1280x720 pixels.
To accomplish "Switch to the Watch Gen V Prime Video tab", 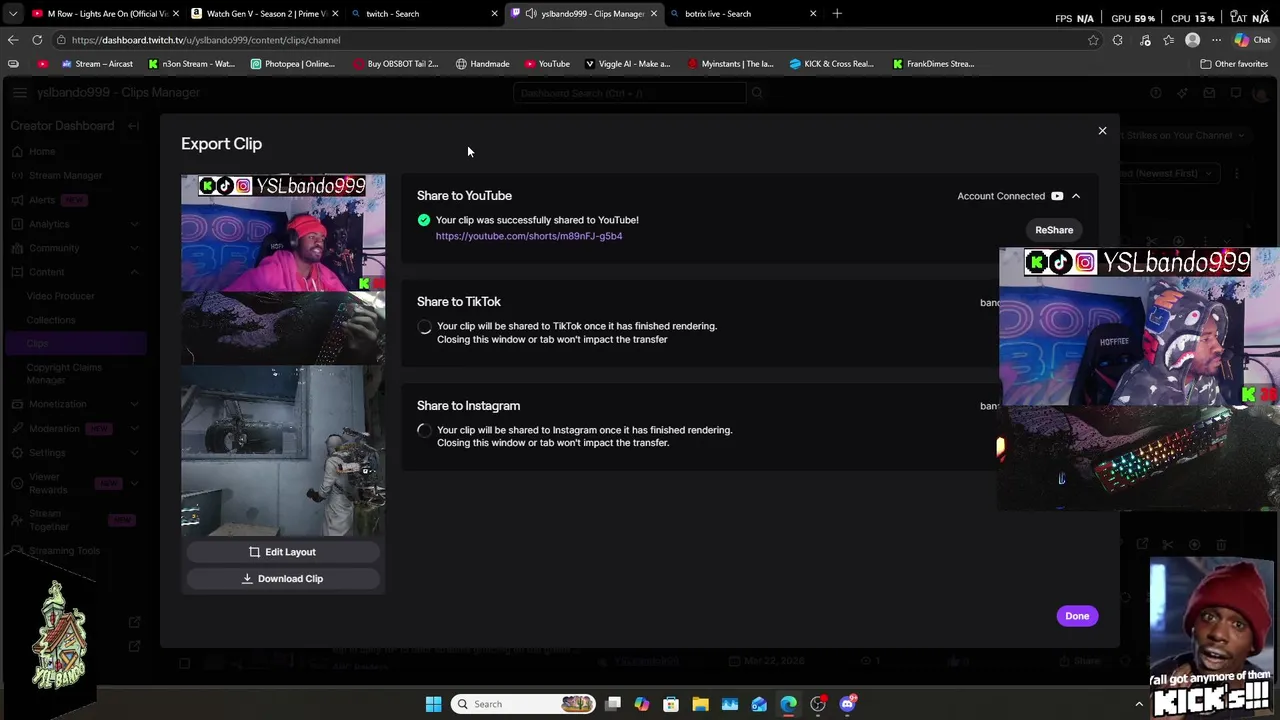I will [x=263, y=14].
